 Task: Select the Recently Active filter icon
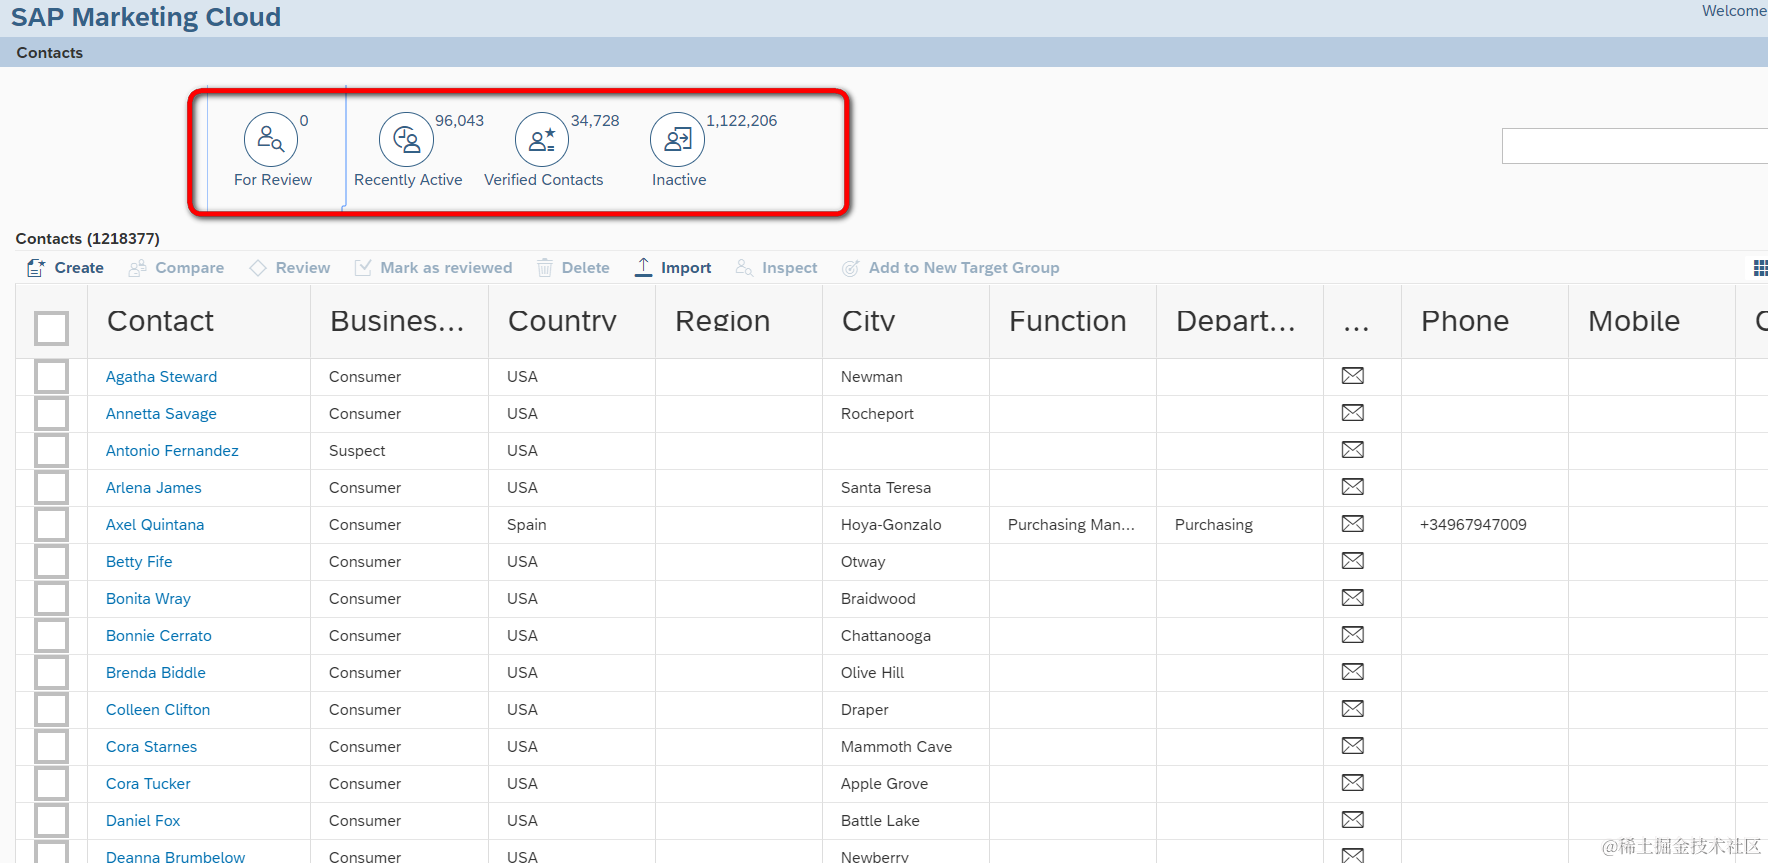pyautogui.click(x=406, y=139)
